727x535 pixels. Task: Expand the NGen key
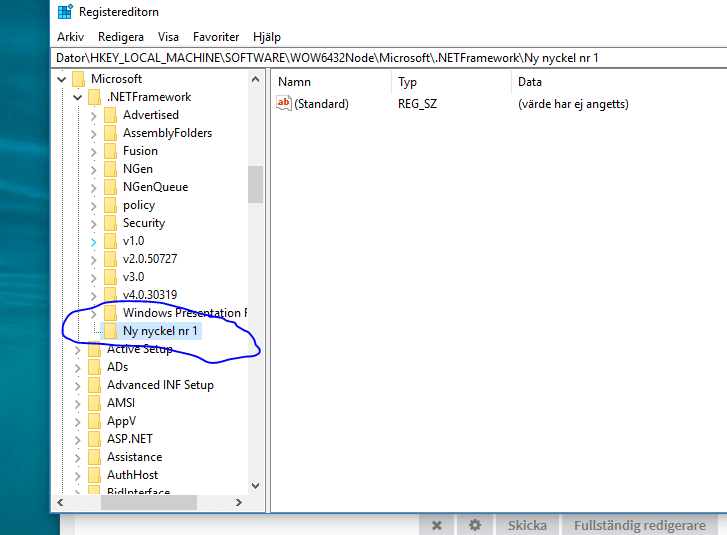93,170
